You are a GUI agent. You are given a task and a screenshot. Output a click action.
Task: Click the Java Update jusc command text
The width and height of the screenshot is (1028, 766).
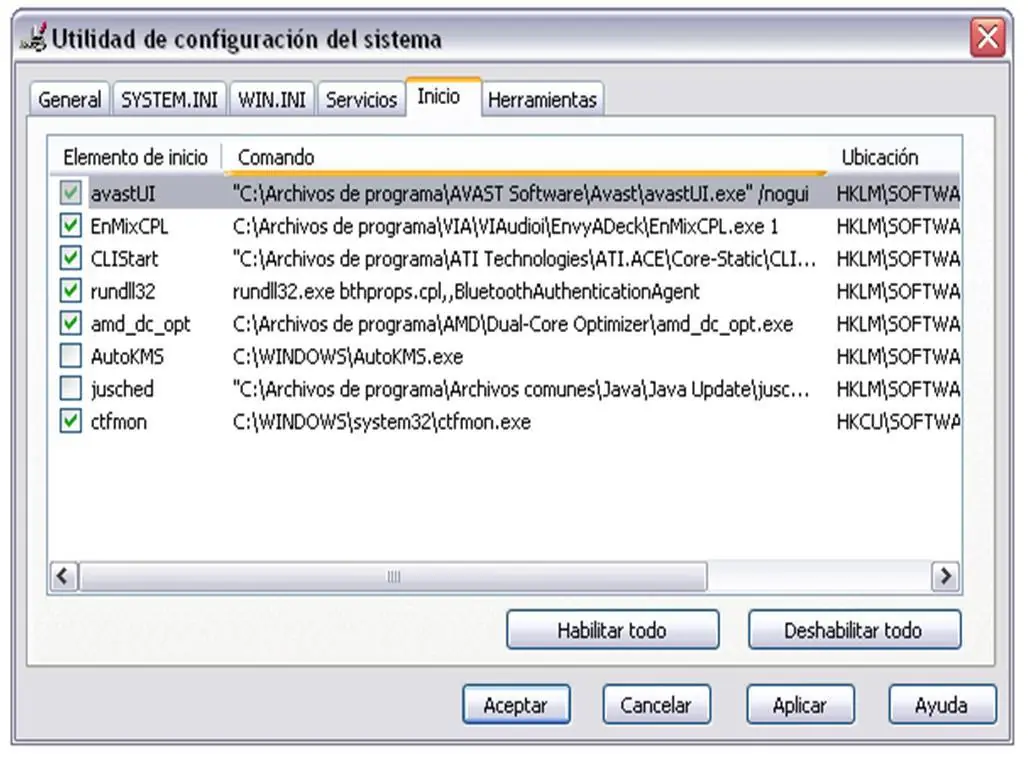(x=521, y=389)
